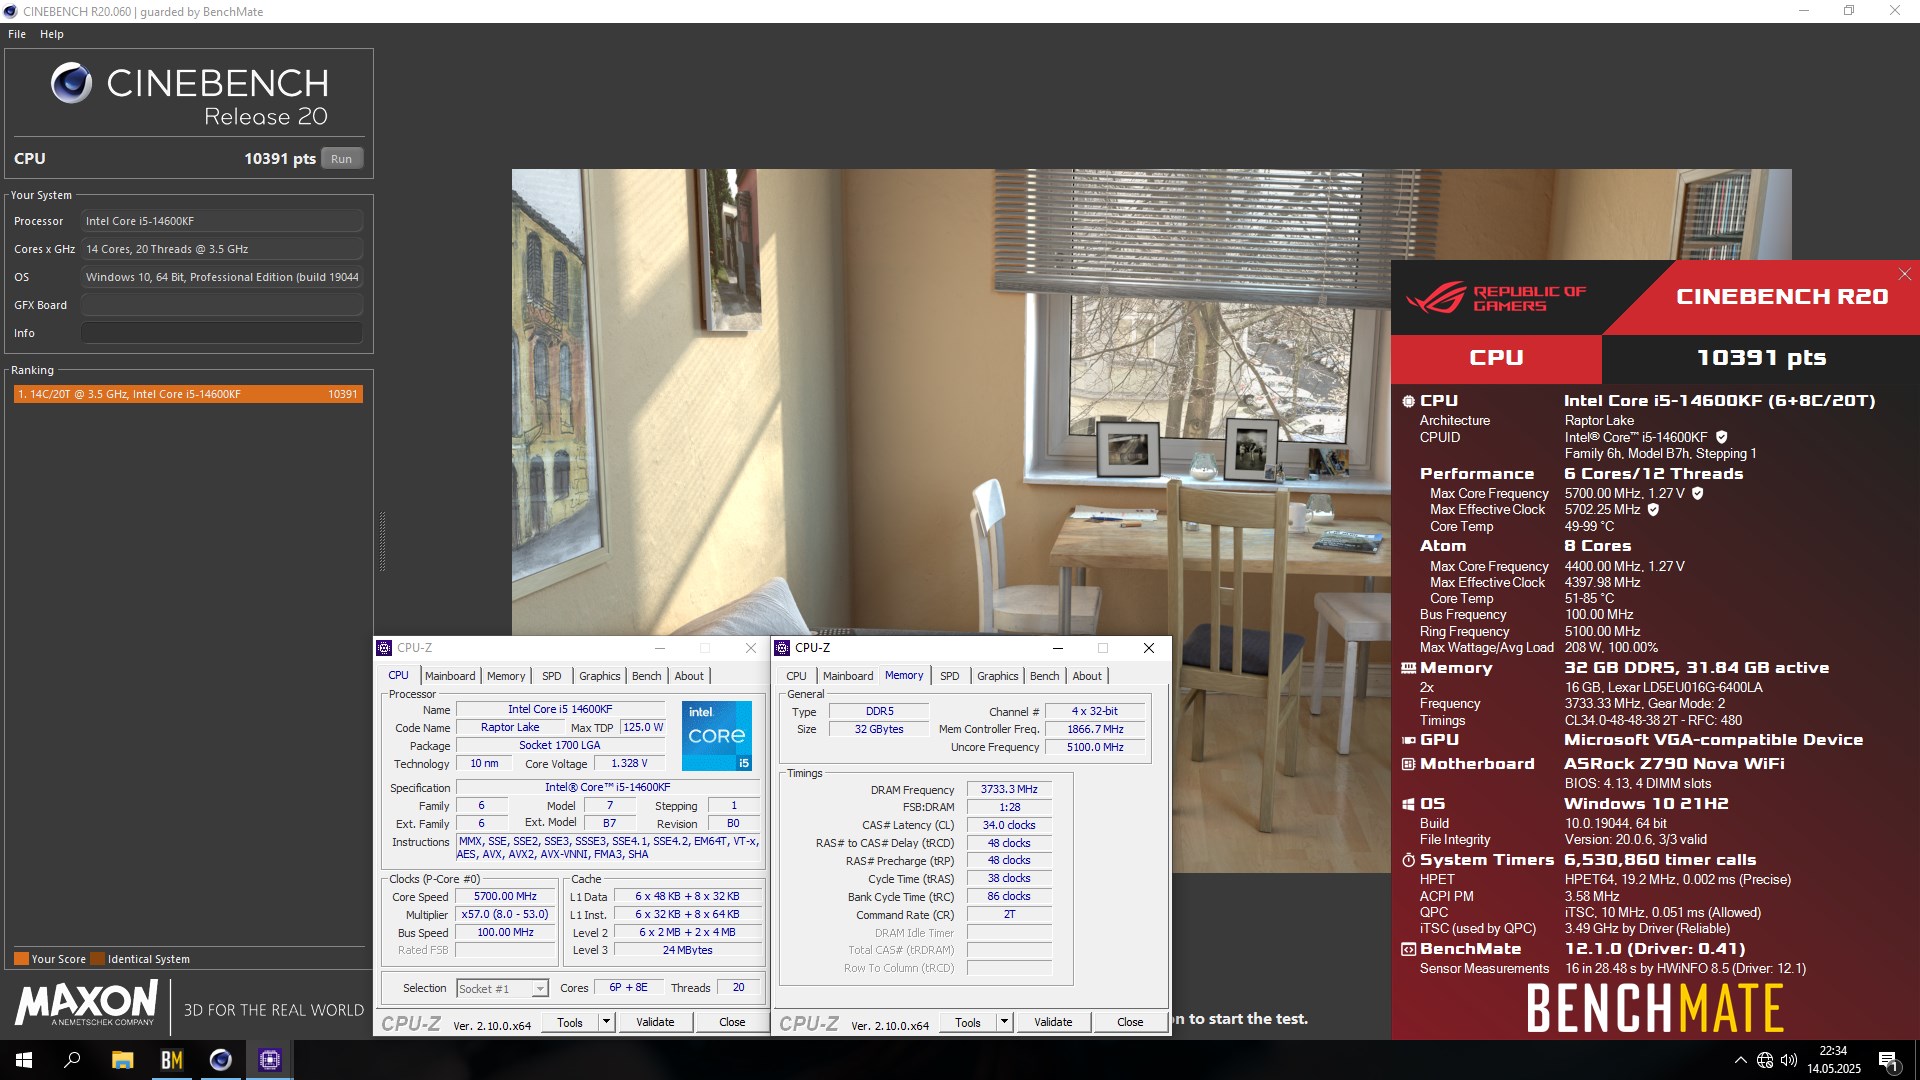Click the Identical System legend swatch
1920x1080 pixels.
[97, 959]
